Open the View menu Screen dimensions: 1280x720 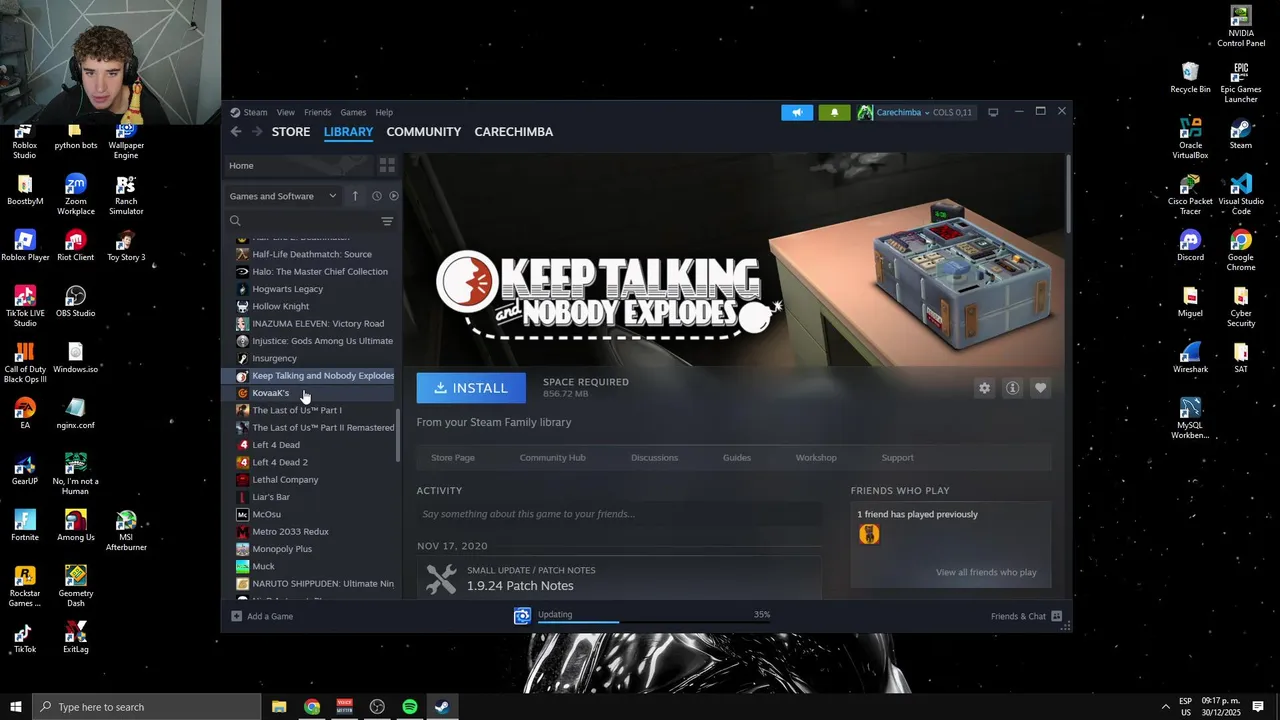[285, 112]
